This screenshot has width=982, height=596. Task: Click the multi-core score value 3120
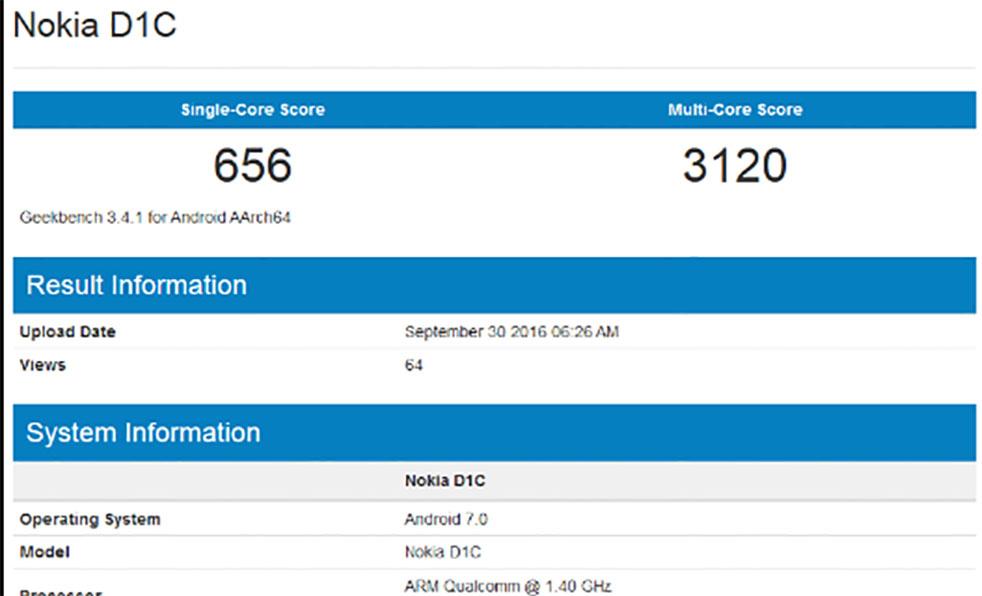pos(735,165)
